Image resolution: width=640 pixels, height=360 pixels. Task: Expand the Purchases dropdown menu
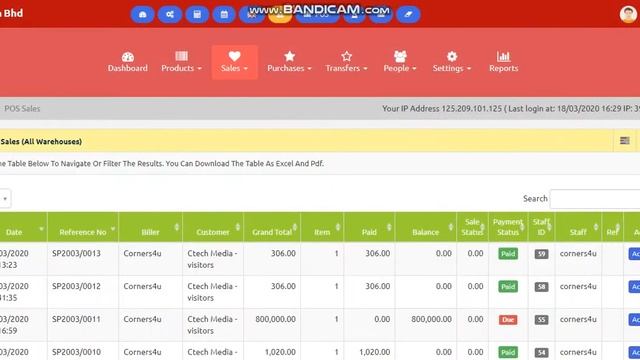(x=289, y=62)
